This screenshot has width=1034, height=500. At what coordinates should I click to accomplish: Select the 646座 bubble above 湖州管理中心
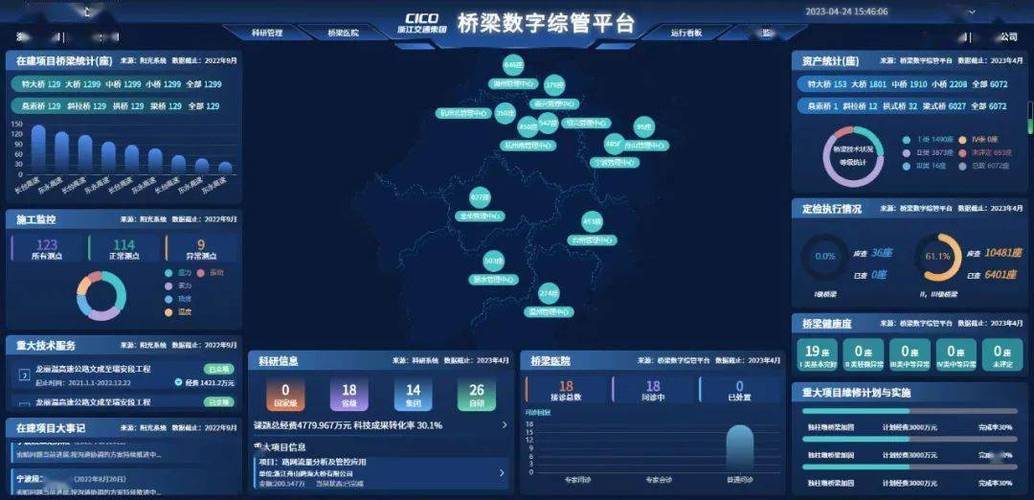(x=512, y=65)
